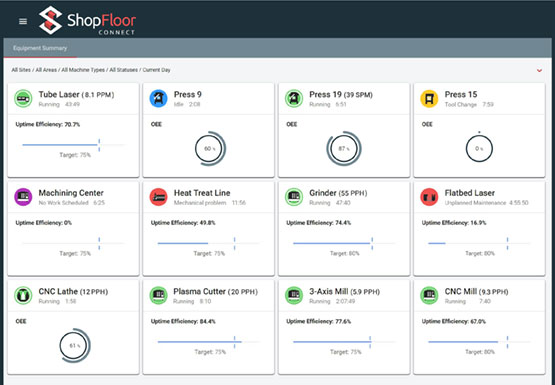Open the Press 15 machine title

click(x=461, y=94)
